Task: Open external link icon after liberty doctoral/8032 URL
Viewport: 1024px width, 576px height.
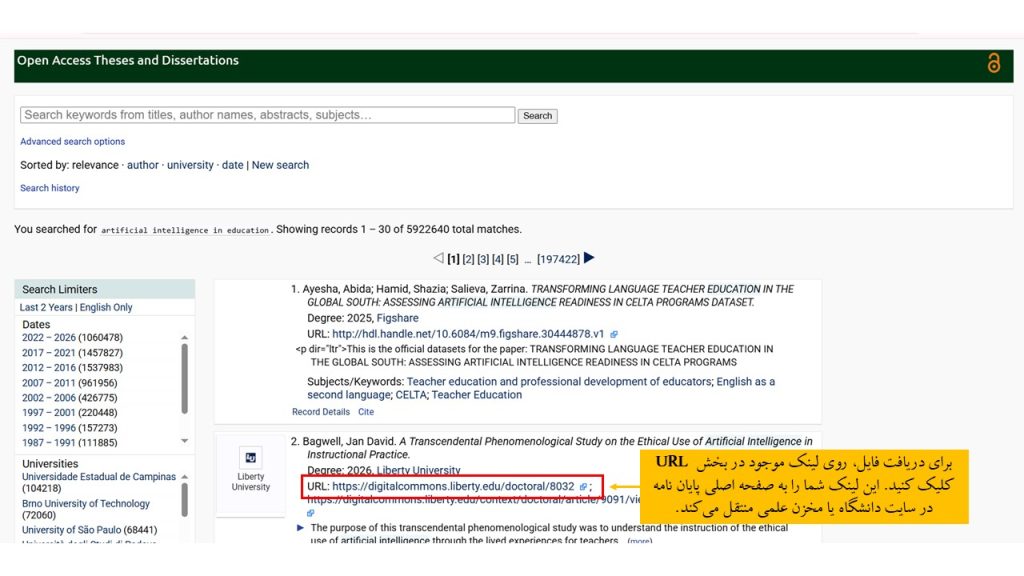Action: coord(583,487)
